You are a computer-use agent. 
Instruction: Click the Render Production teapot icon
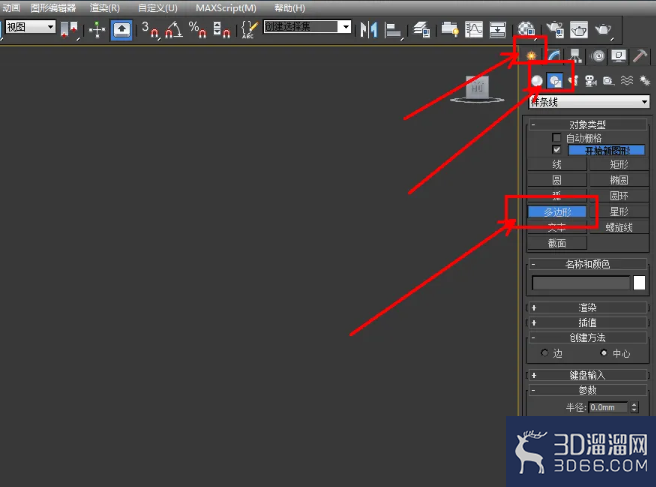click(603, 30)
